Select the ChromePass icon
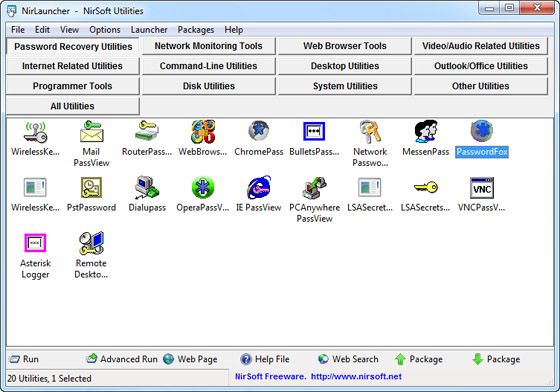The image size is (560, 392). click(259, 131)
